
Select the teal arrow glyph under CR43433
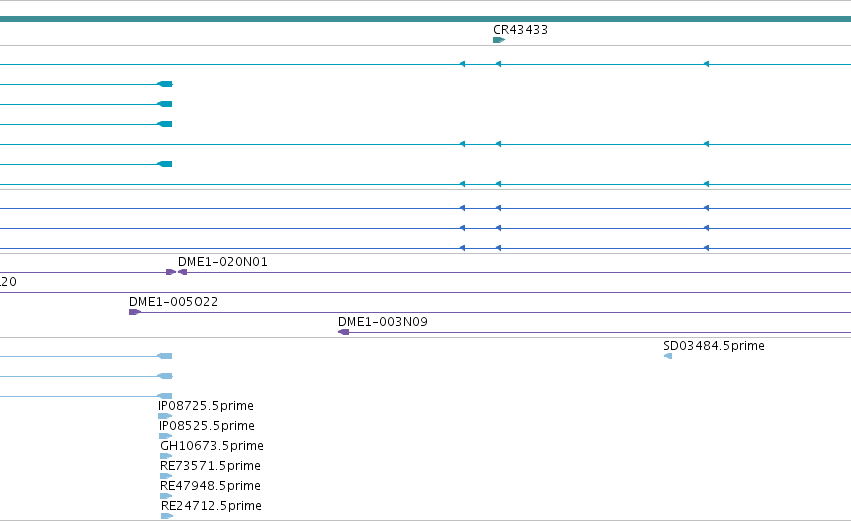pos(499,40)
